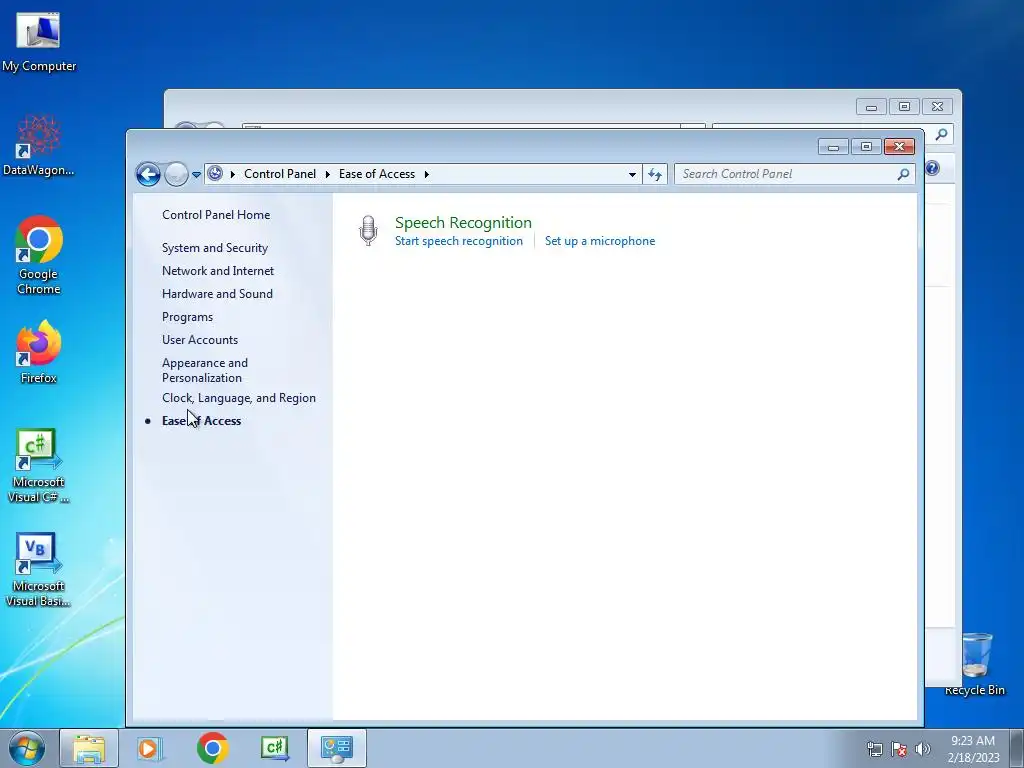
Task: Click the Speech Recognition microphone icon
Action: tap(368, 231)
